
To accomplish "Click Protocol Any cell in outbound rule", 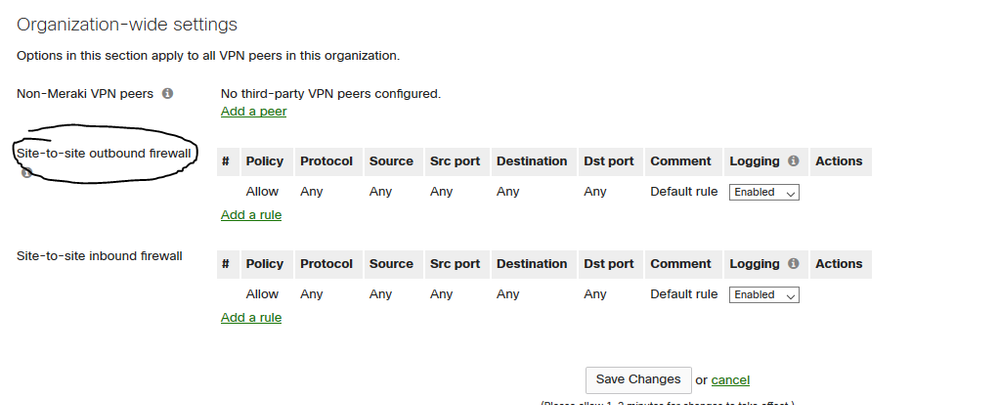I will click(x=311, y=191).
